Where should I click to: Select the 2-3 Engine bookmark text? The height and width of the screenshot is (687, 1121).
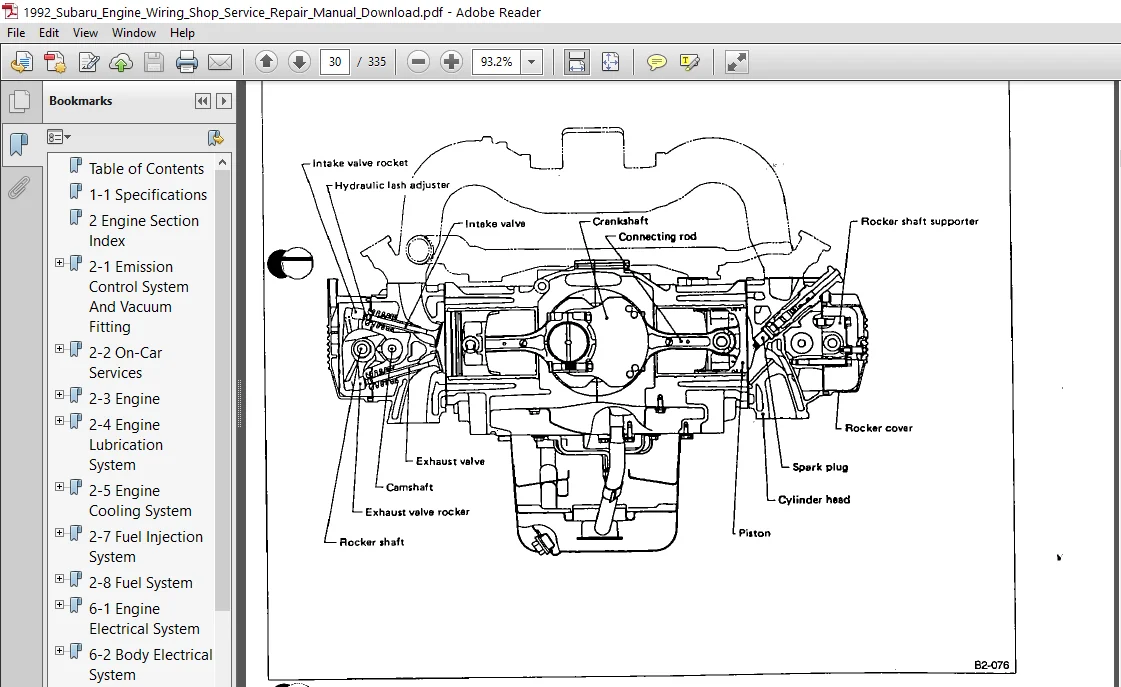click(x=124, y=399)
